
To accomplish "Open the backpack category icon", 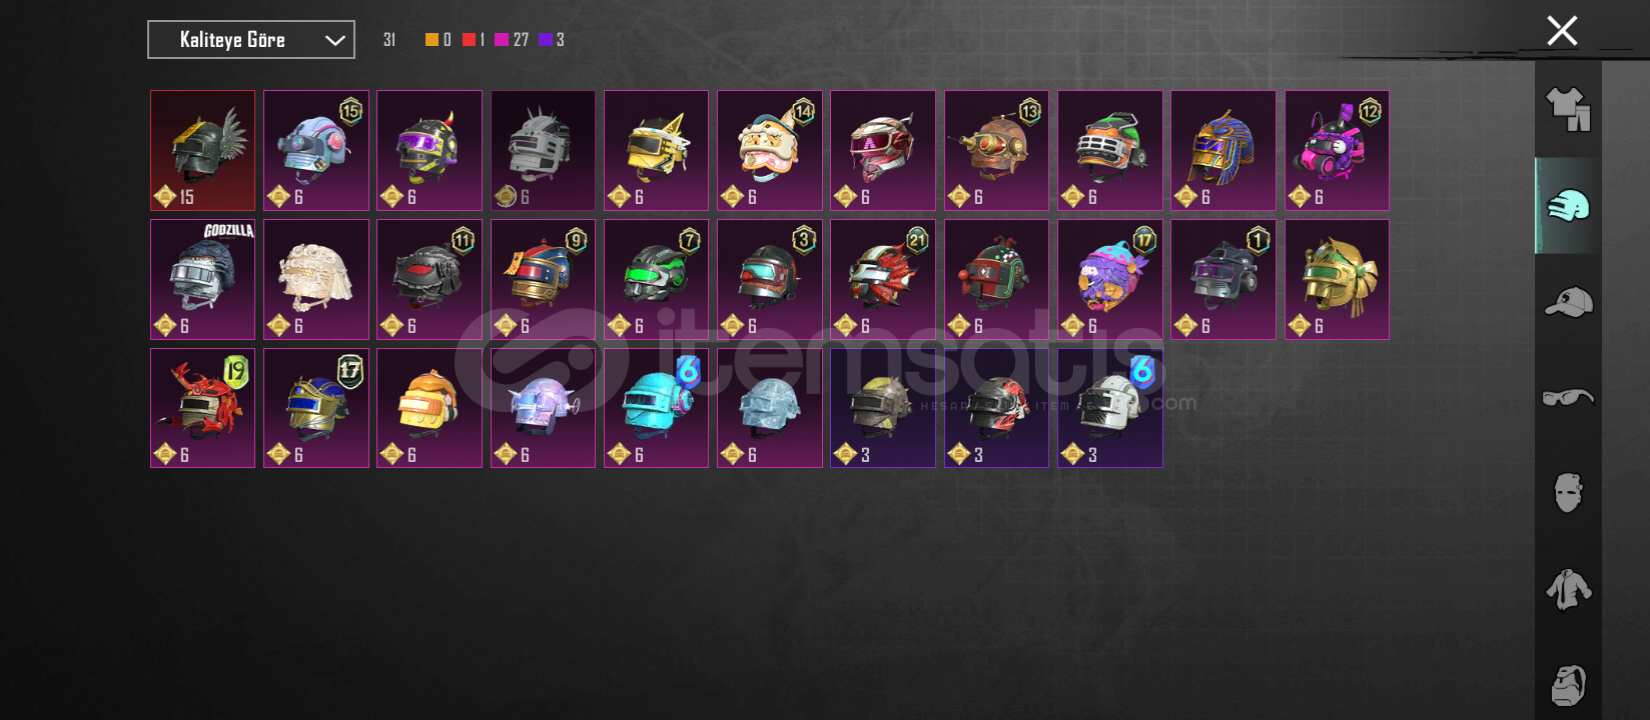I will point(1568,686).
